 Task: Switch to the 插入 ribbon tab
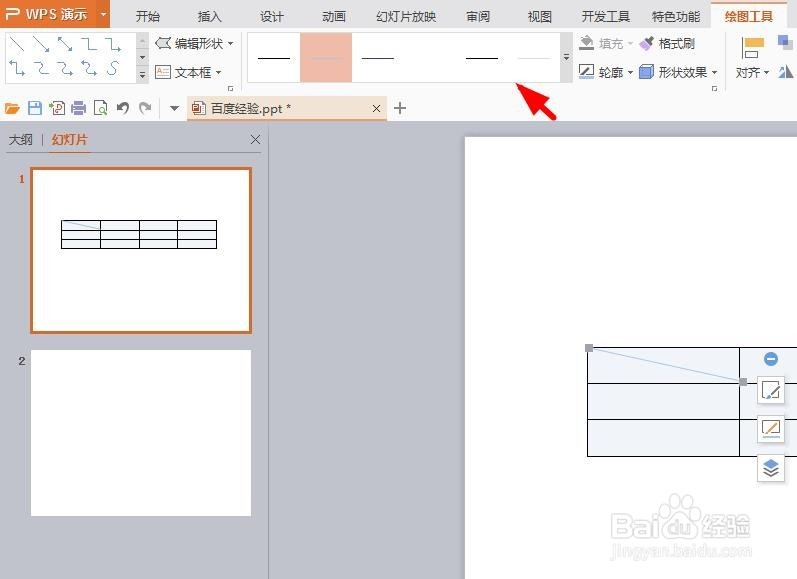(x=209, y=16)
